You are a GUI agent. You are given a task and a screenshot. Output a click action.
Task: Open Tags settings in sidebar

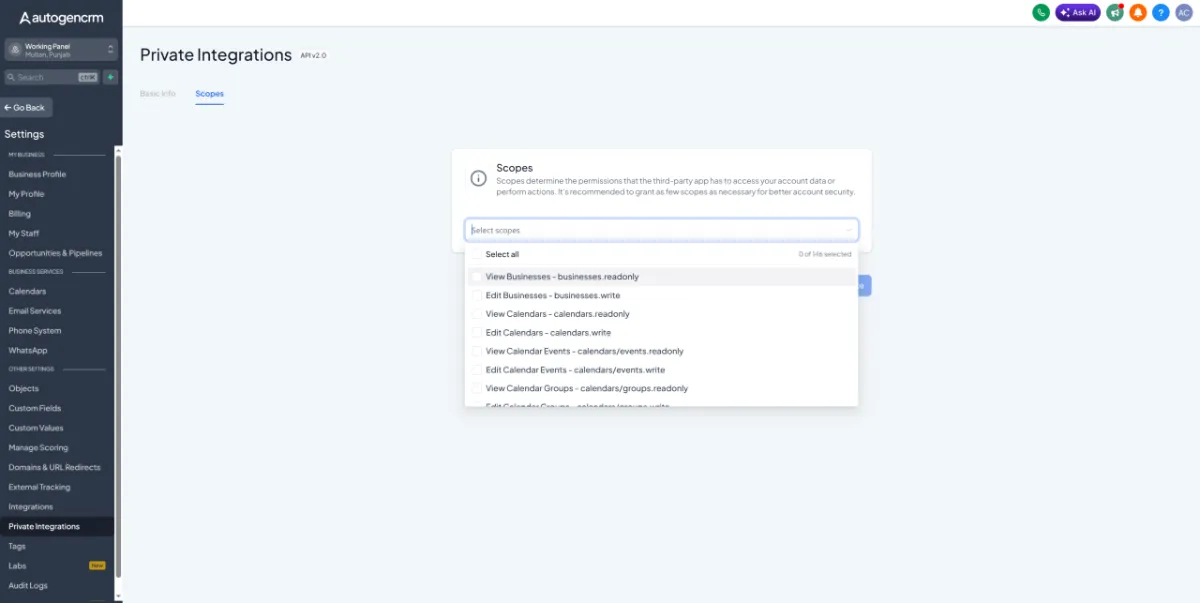tap(17, 546)
